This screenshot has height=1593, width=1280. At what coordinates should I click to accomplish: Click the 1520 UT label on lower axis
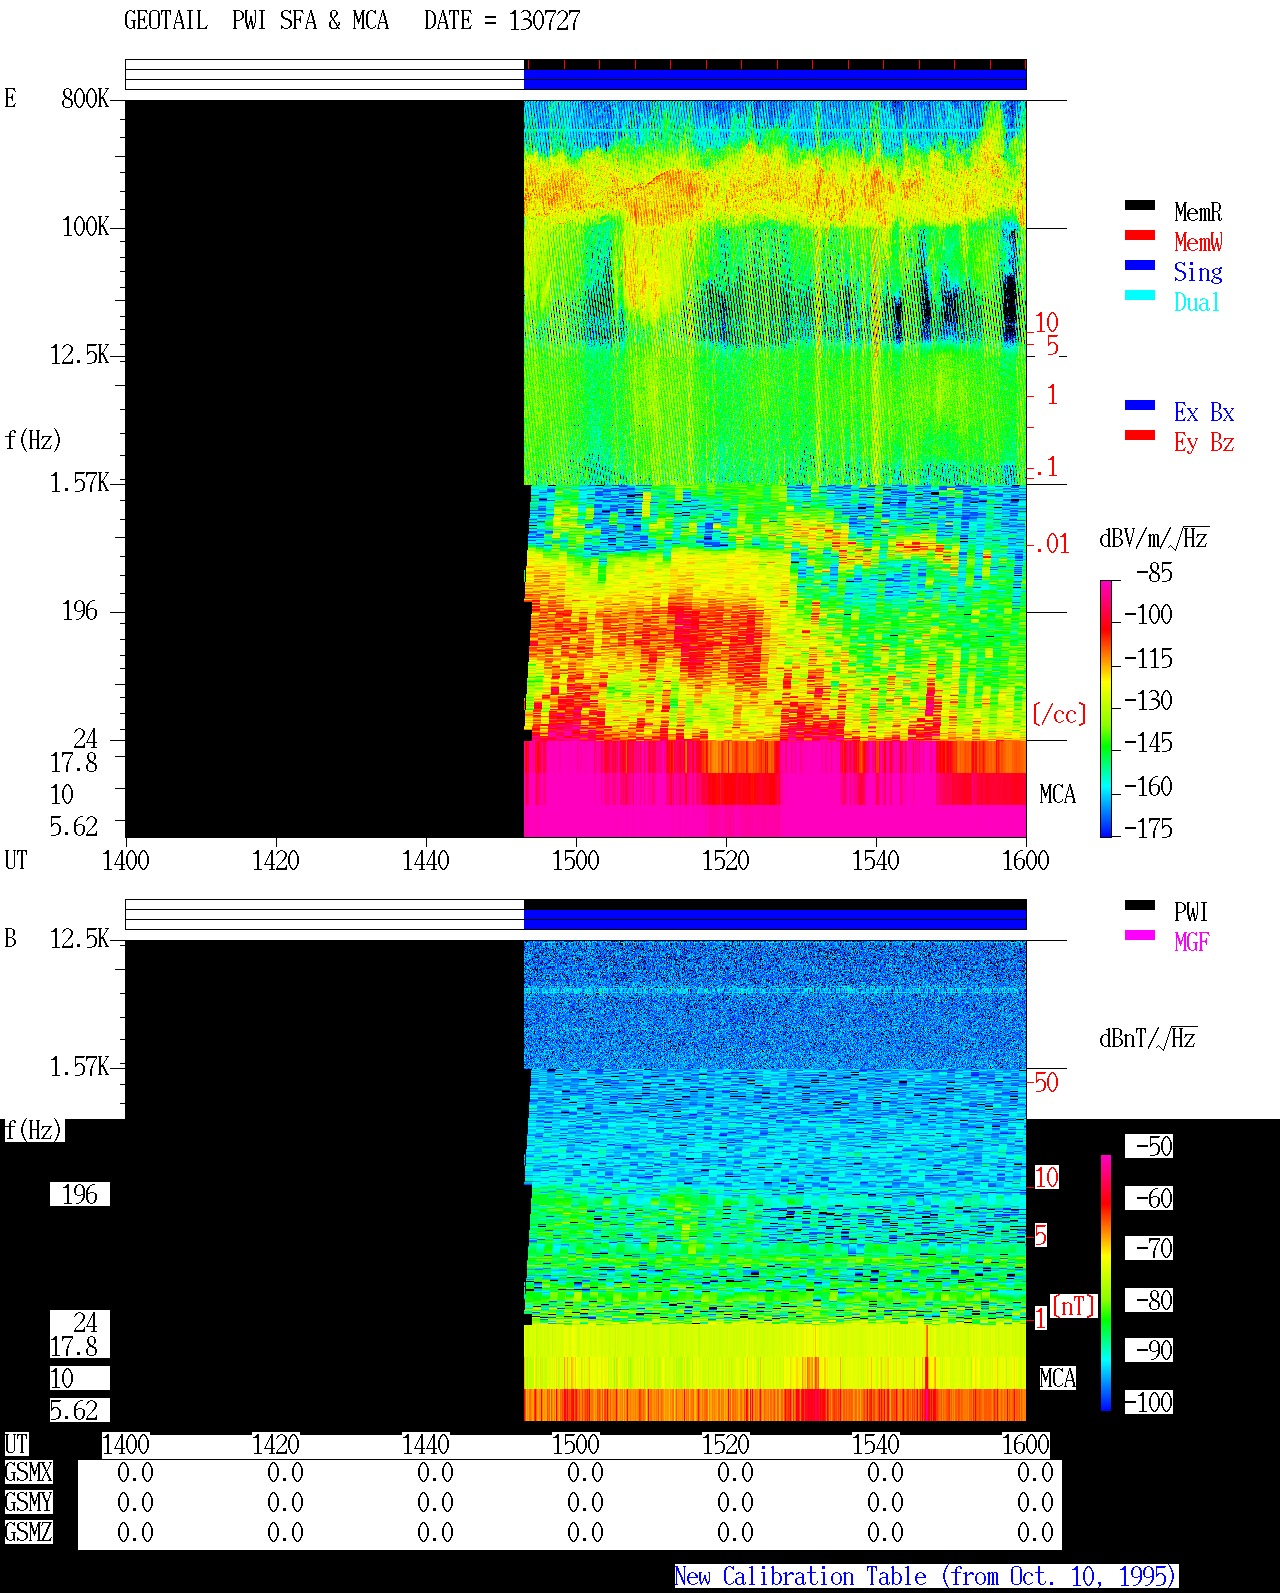[x=725, y=1444]
